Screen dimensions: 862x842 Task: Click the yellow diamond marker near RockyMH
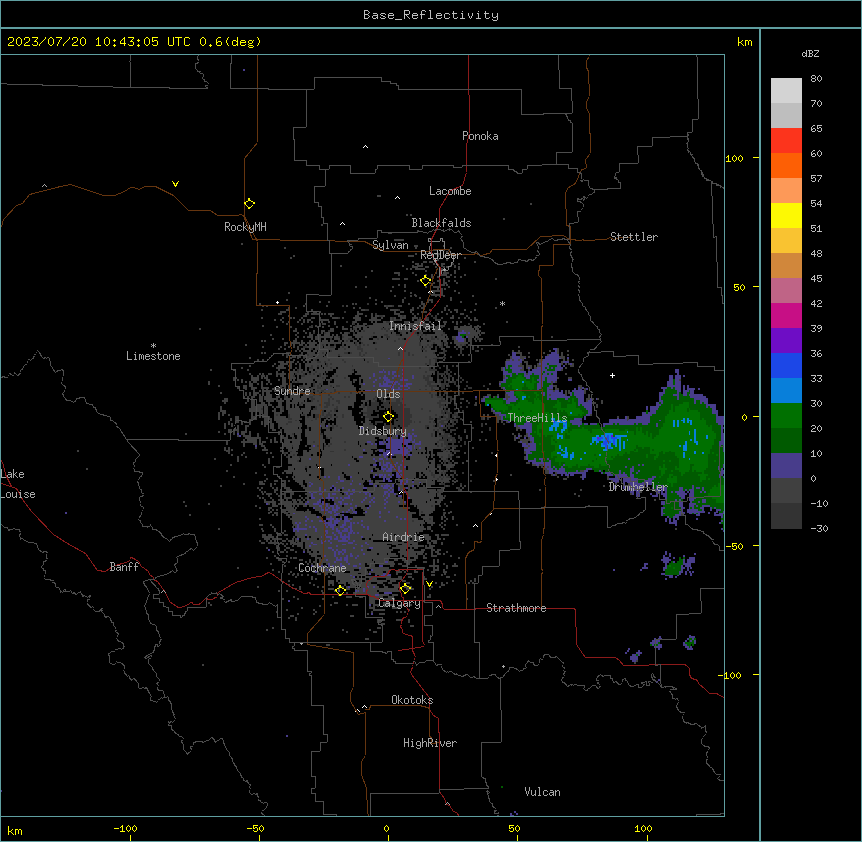[250, 204]
